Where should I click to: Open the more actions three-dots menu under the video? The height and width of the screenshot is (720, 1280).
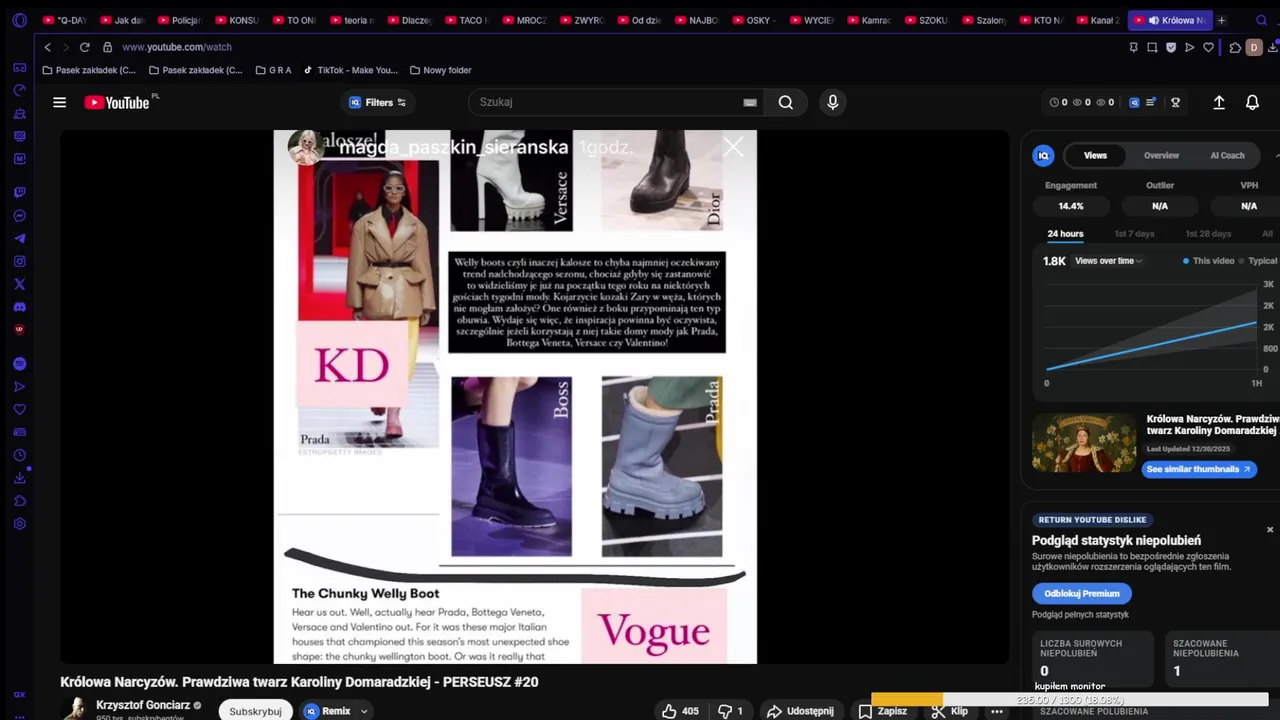[x=996, y=711]
